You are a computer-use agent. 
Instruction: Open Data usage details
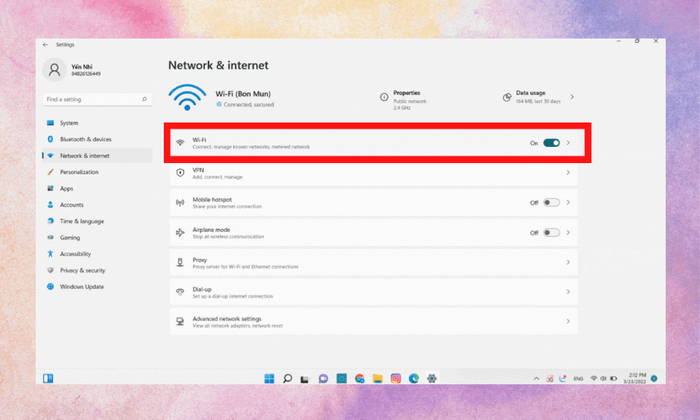point(538,97)
